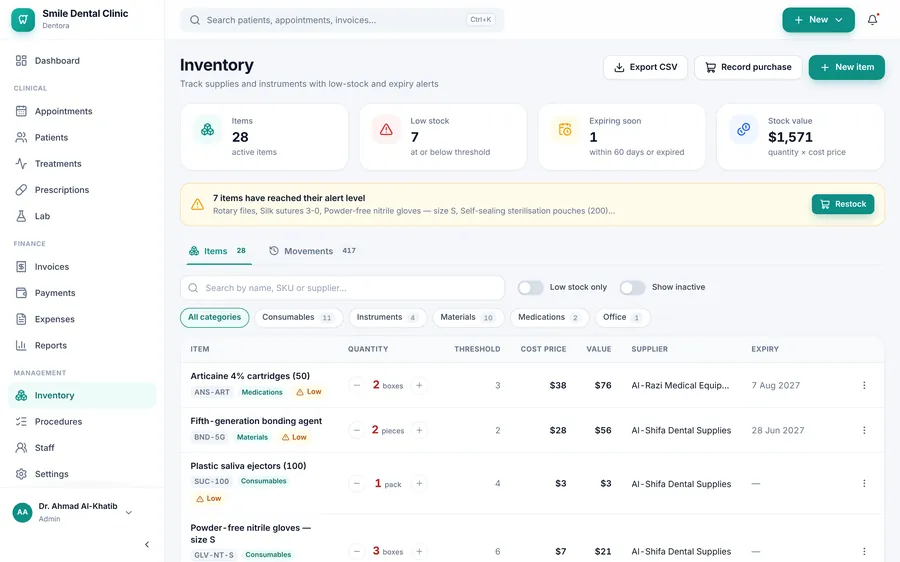This screenshot has height=562, width=900.
Task: Click Al-Razi Medical Equip supplier cell
Action: [680, 385]
